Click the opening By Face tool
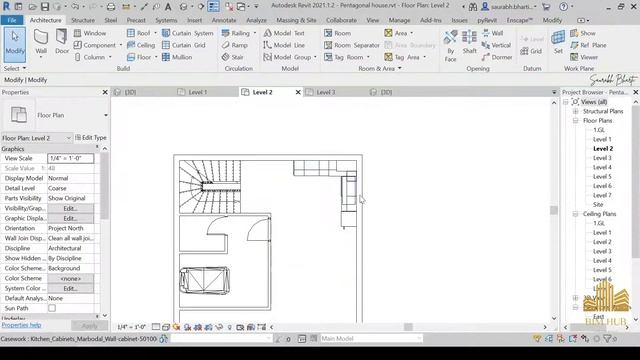640x360 pixels. point(451,46)
